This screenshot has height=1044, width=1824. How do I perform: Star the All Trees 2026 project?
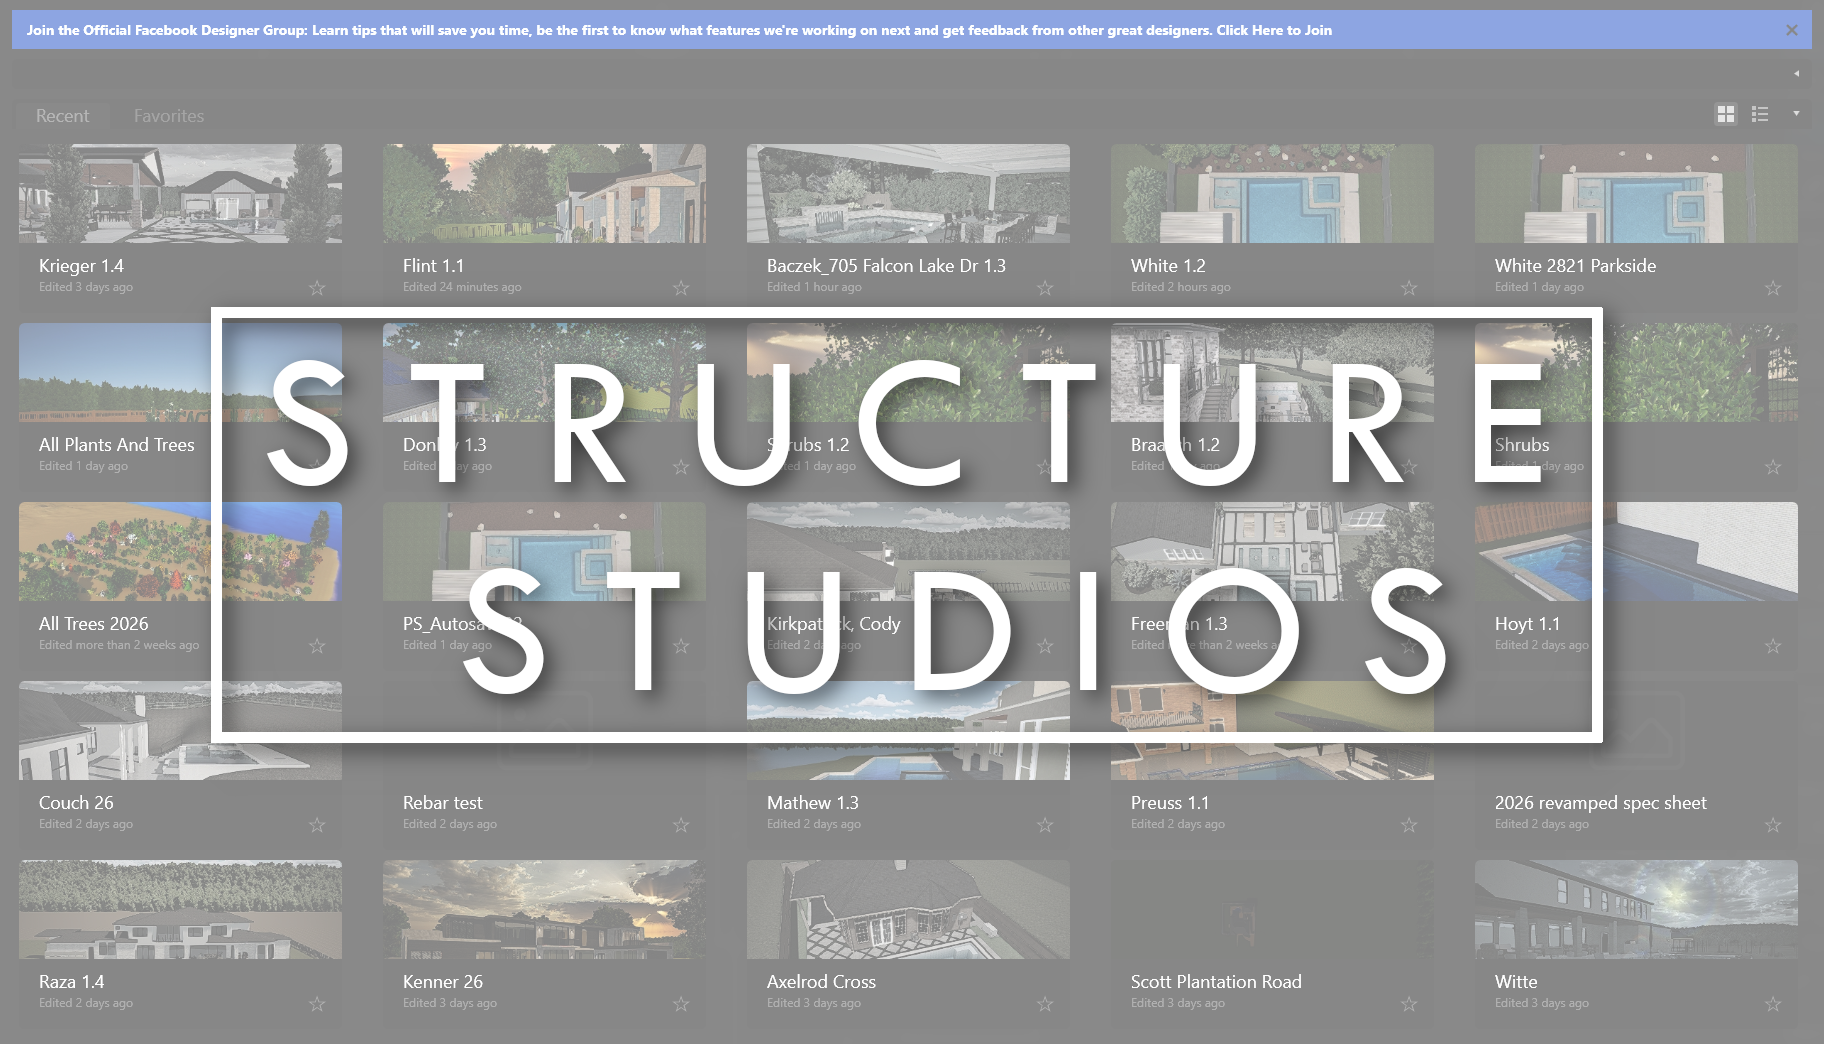click(x=317, y=646)
